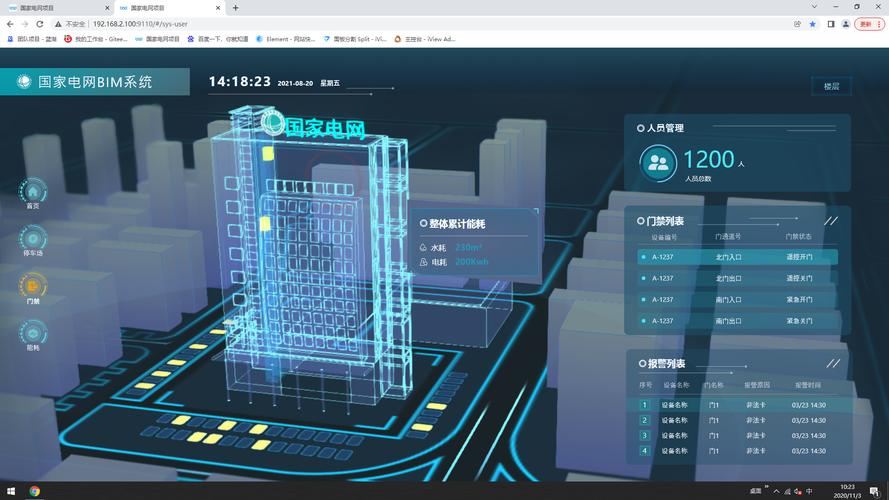889x500 pixels.
Task: Select the 门禁 access control sidebar icon
Action: point(33,286)
